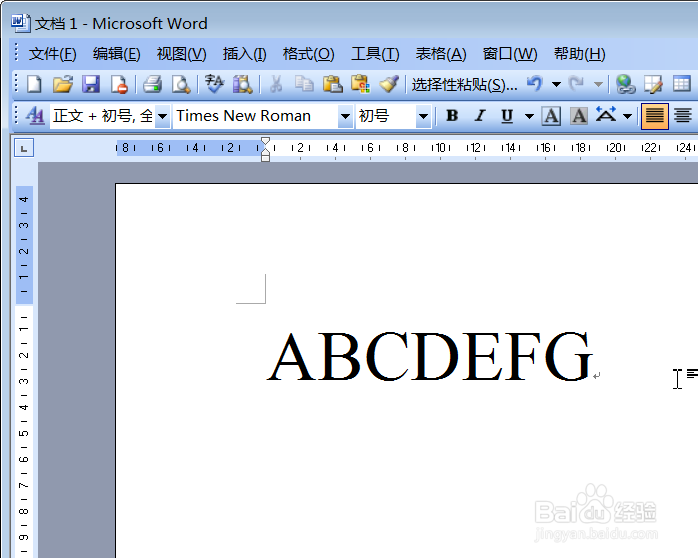The height and width of the screenshot is (558, 698).
Task: Click the left indent marker on ruler
Action: pyautogui.click(x=265, y=157)
